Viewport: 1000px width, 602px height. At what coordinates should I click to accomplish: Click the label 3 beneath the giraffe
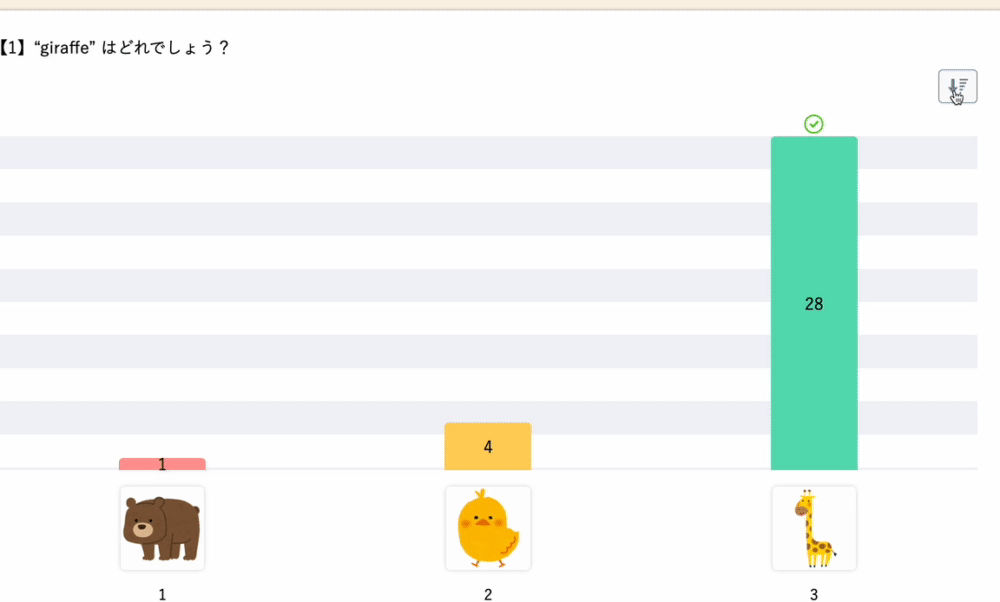(814, 594)
